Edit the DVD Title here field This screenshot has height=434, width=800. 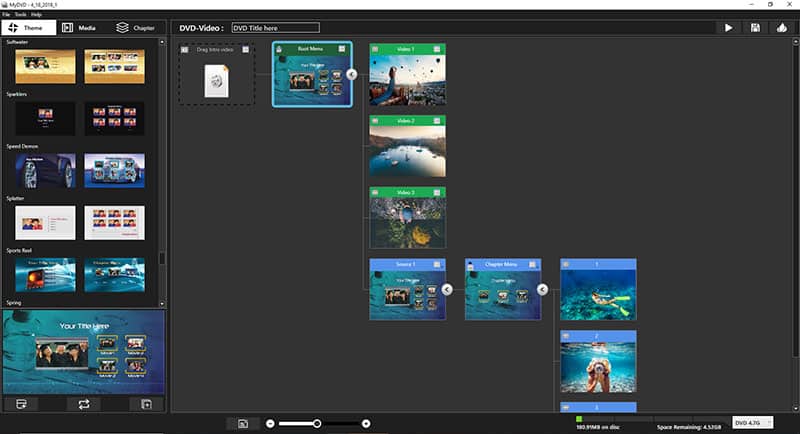[x=276, y=28]
